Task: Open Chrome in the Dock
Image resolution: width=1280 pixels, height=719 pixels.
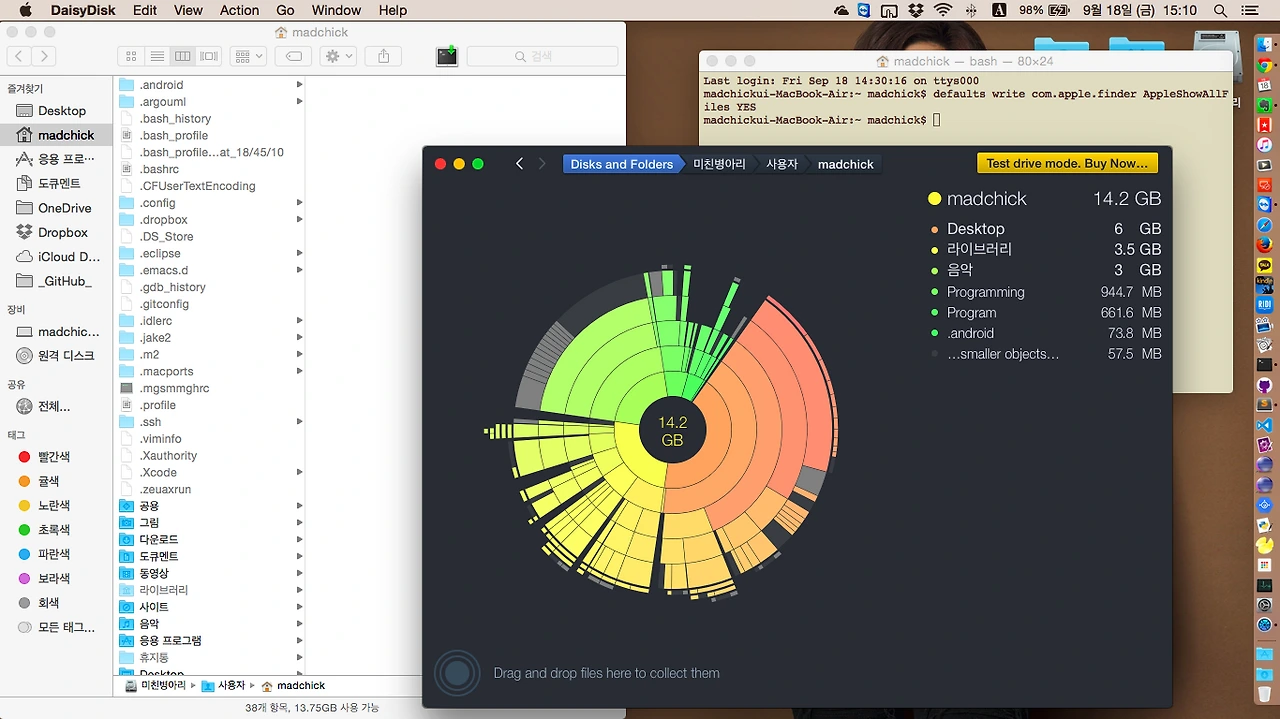Action: pos(1264,65)
